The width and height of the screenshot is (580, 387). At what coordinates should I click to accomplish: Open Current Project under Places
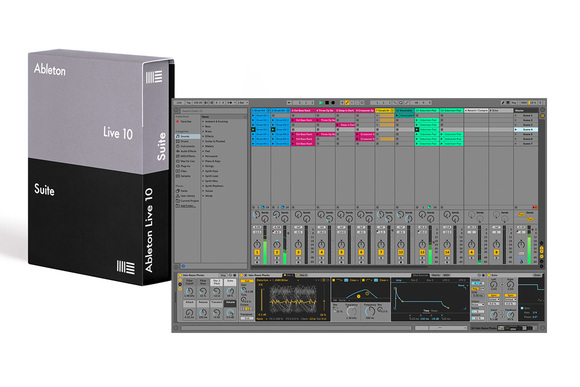click(x=188, y=201)
